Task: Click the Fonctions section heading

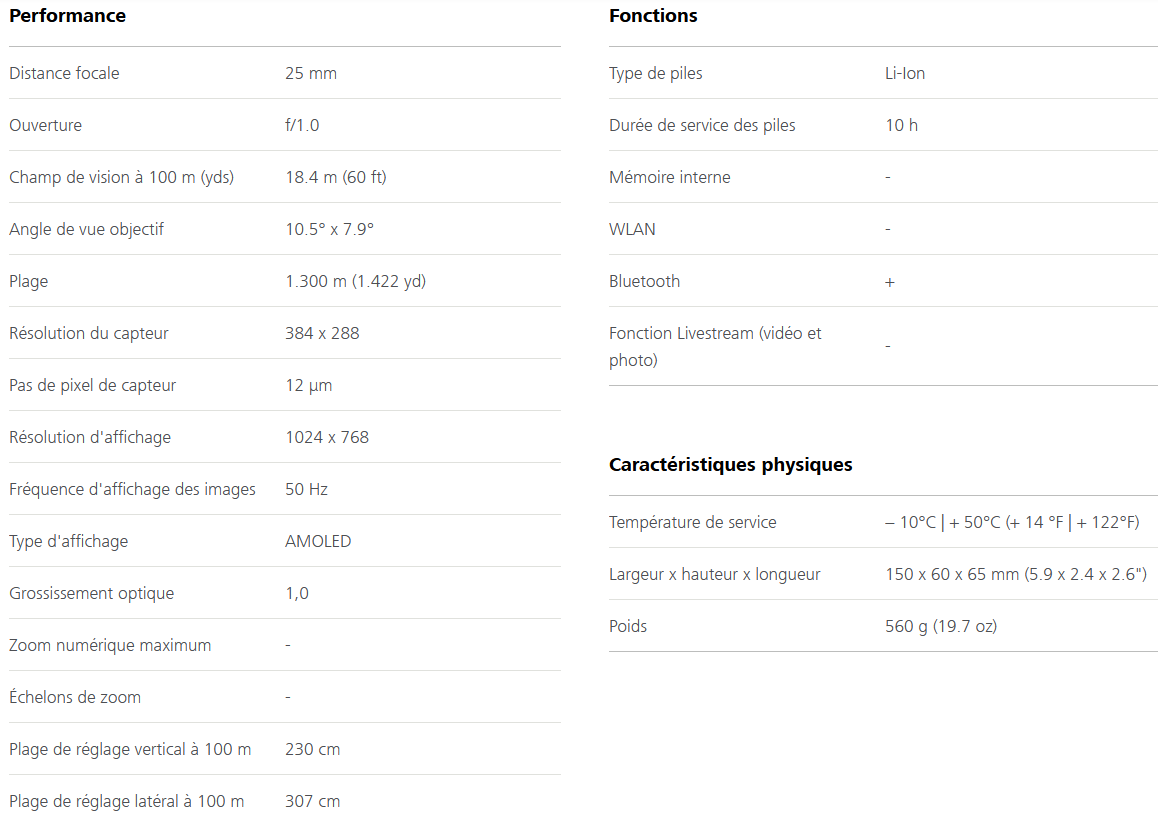Action: (x=653, y=16)
